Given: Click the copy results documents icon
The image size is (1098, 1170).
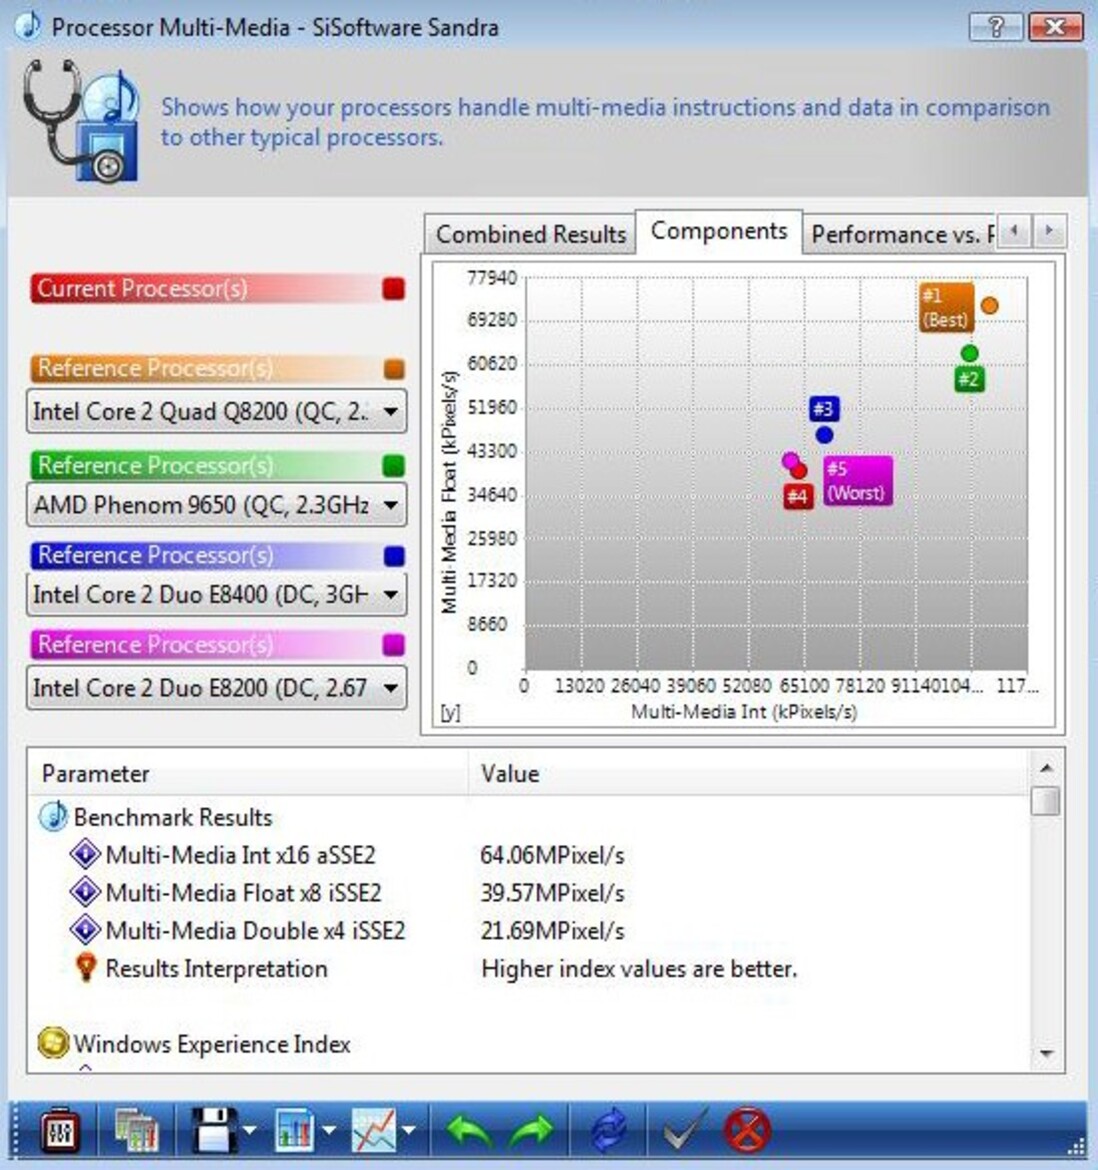Looking at the screenshot, I should [x=137, y=1131].
